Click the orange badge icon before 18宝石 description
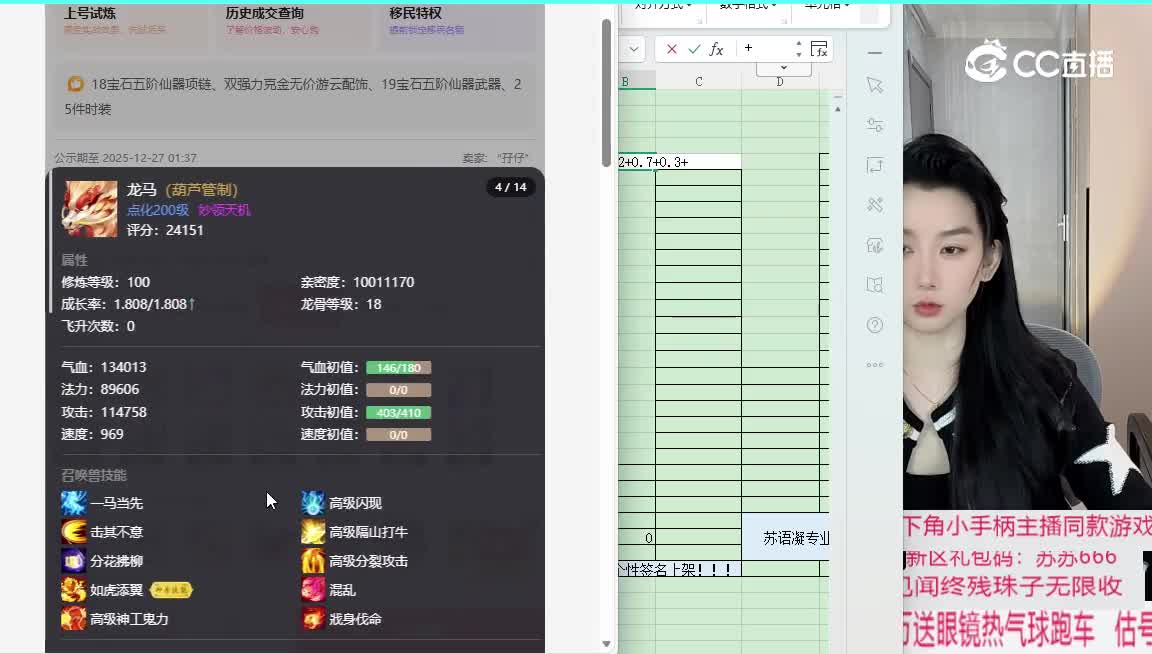 click(75, 85)
